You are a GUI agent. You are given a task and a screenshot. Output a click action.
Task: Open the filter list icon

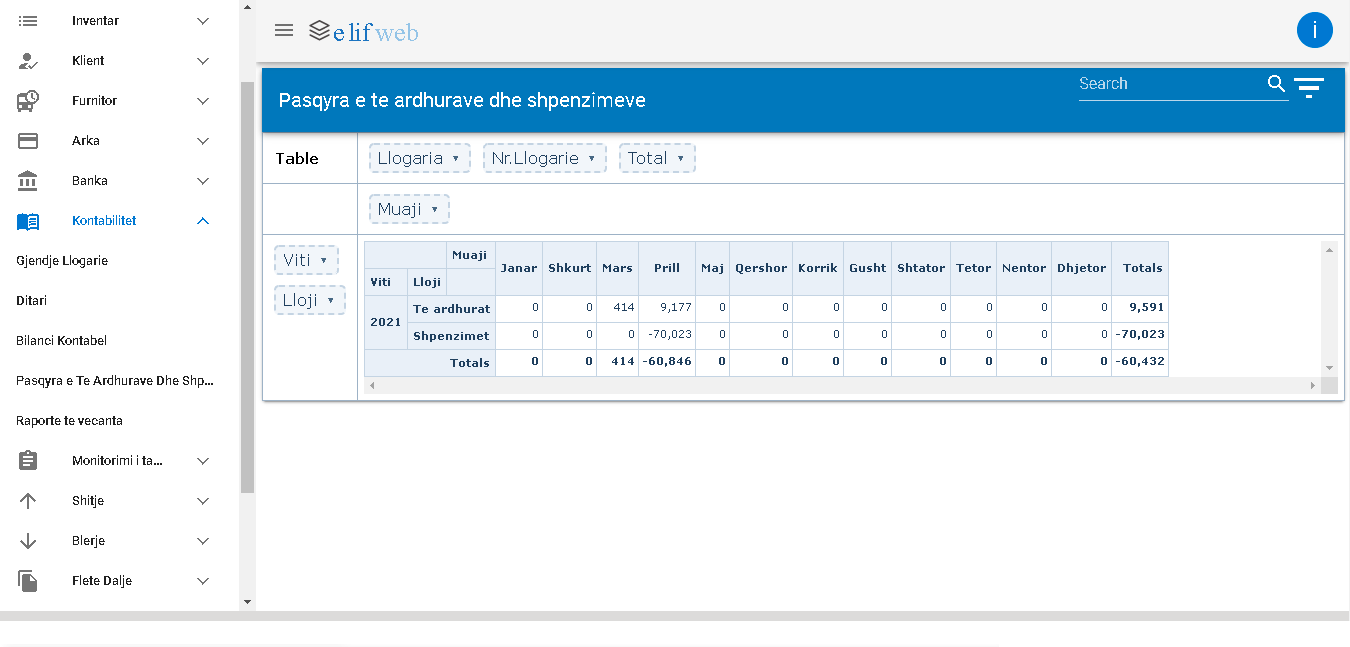1309,88
